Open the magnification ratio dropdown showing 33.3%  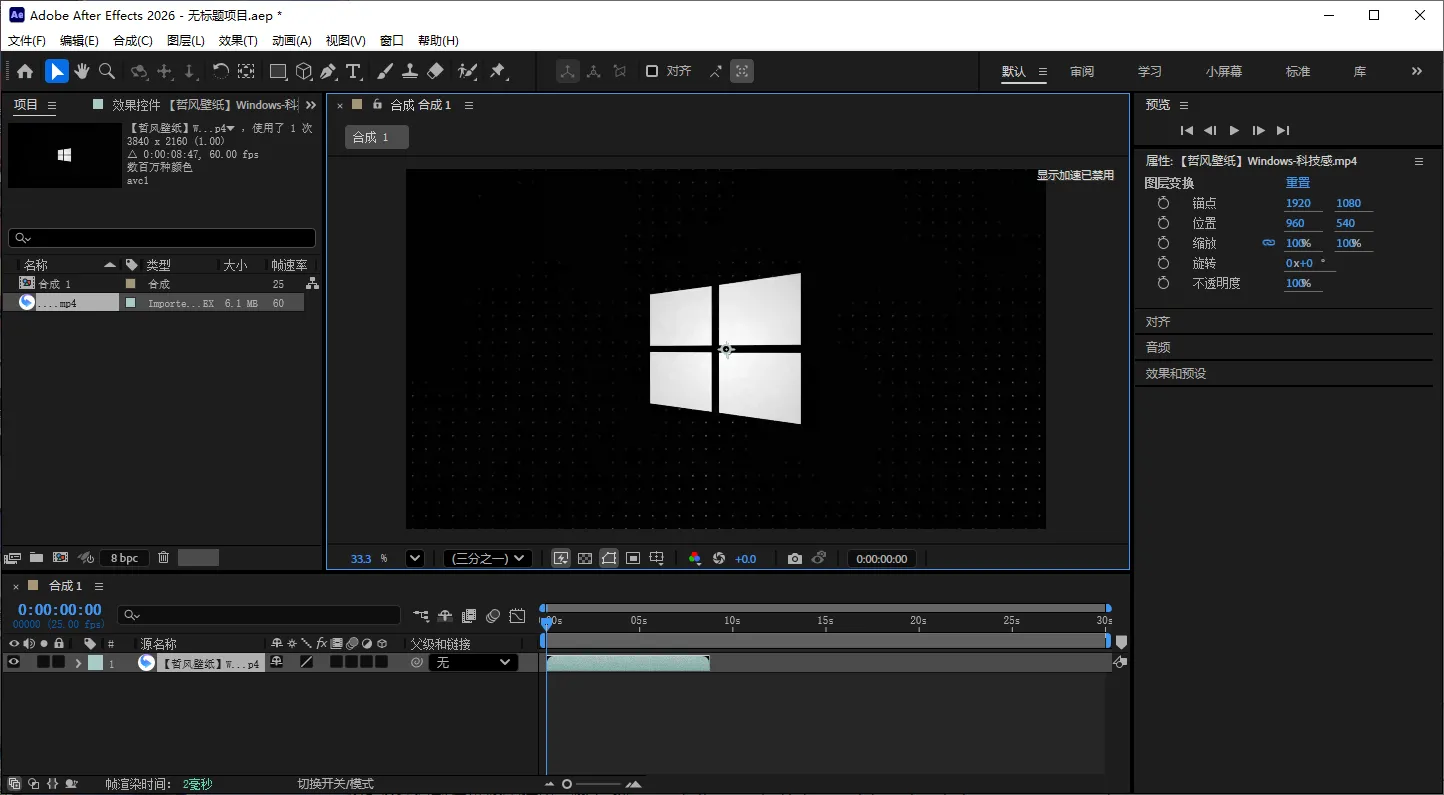click(414, 558)
